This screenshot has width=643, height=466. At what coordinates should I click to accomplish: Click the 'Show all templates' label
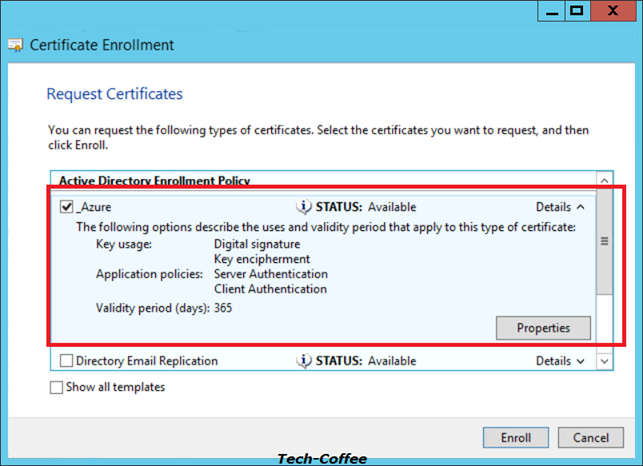tap(116, 387)
